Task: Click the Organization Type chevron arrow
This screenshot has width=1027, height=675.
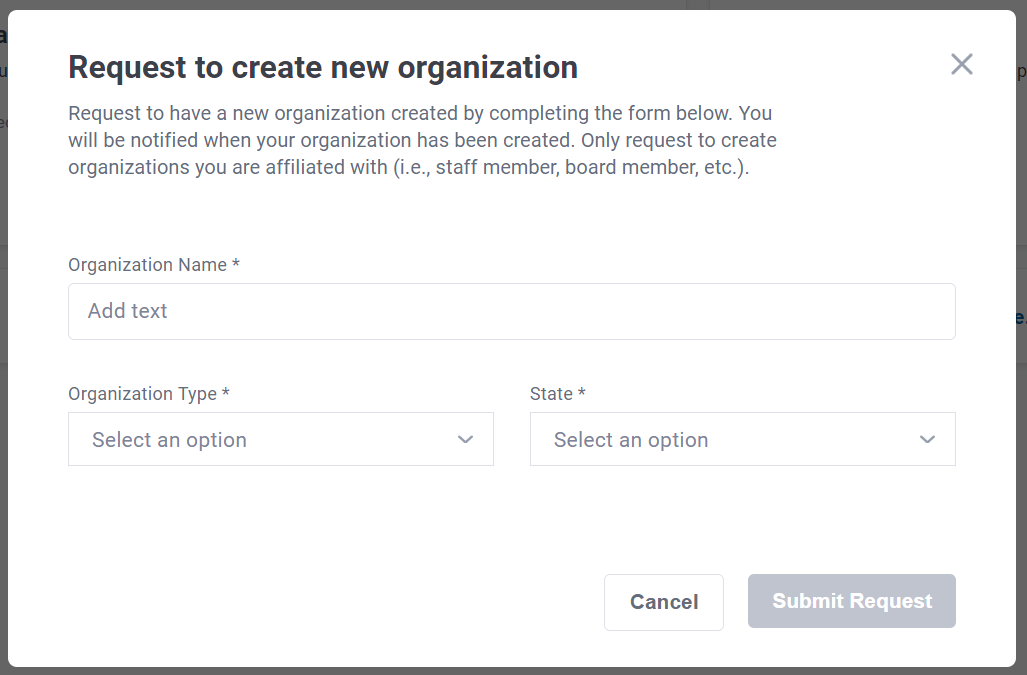Action: [x=465, y=440]
